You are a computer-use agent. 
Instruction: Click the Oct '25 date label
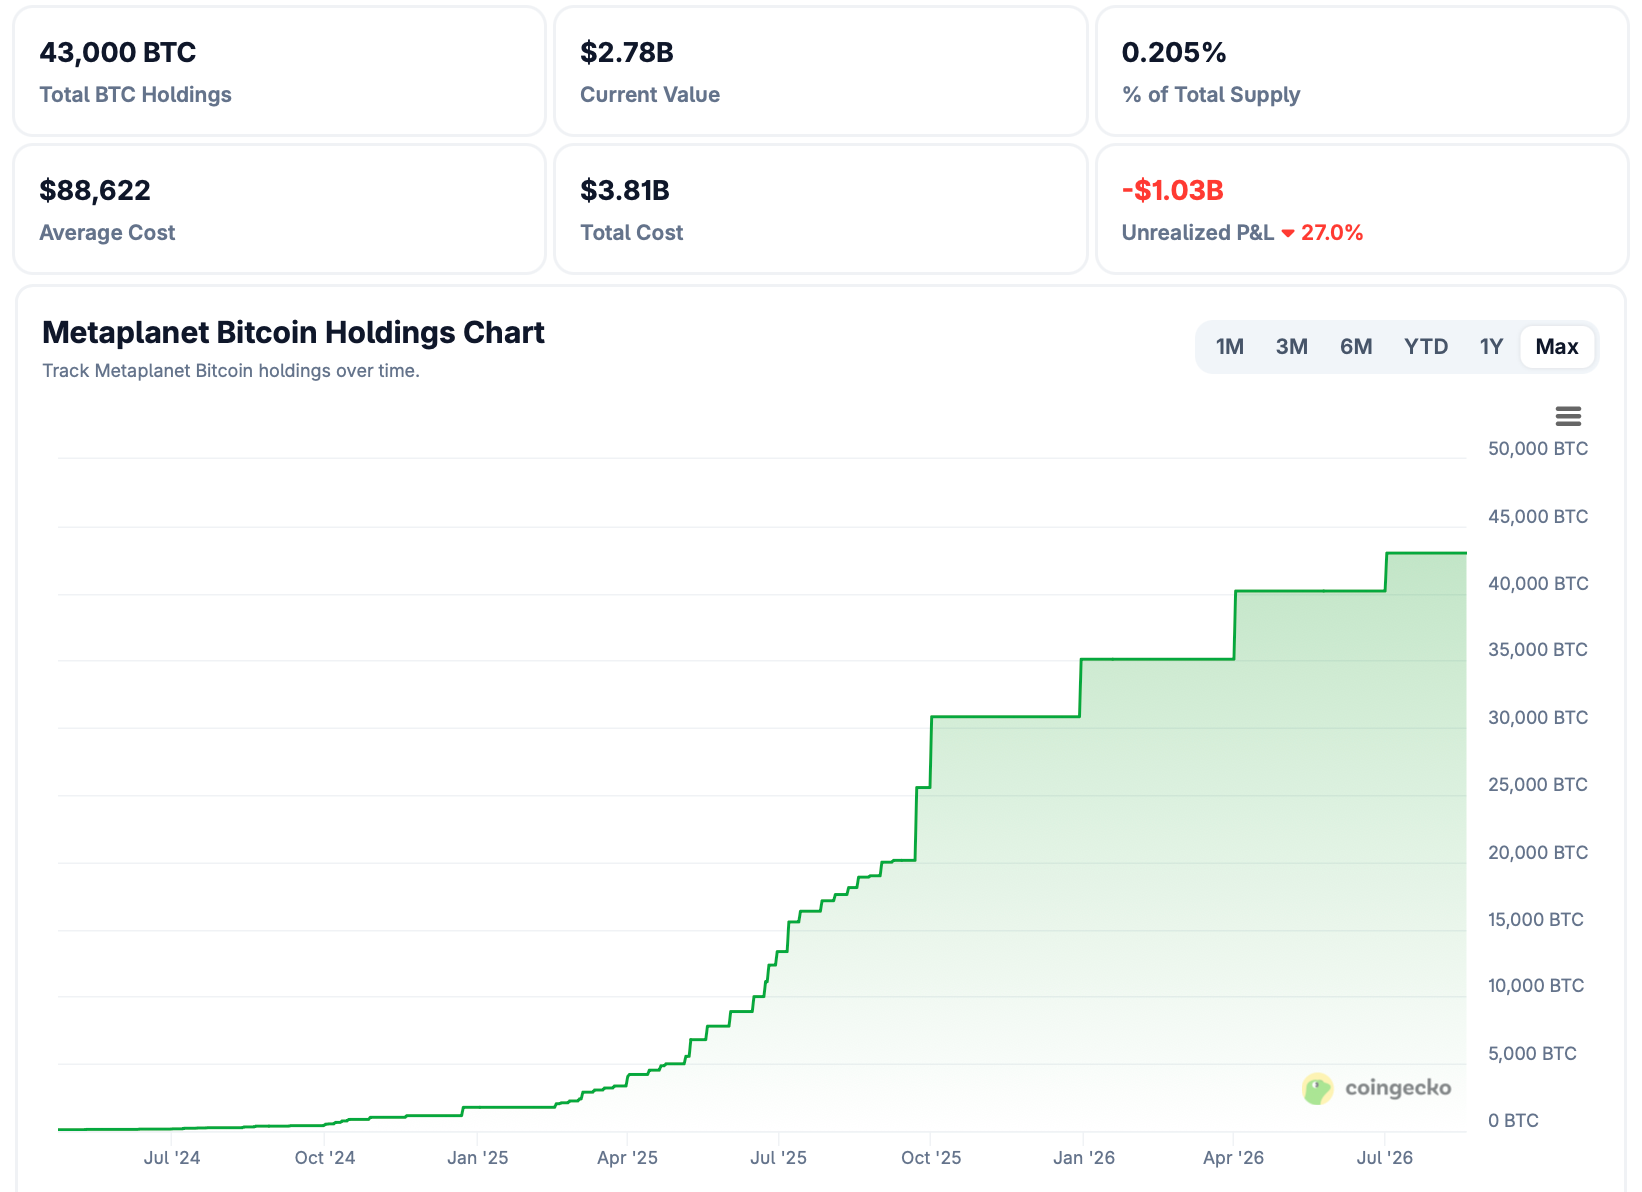pyautogui.click(x=931, y=1158)
